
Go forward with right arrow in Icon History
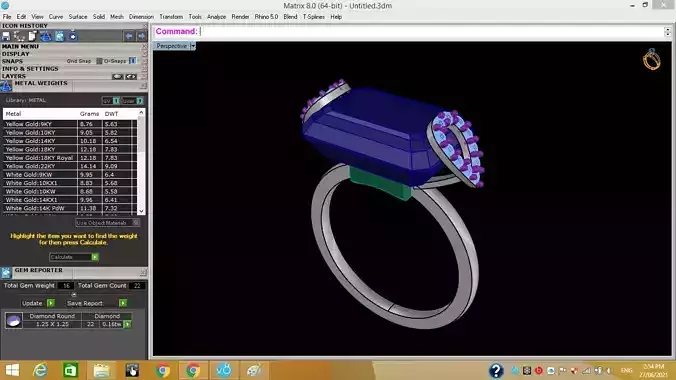click(x=141, y=36)
